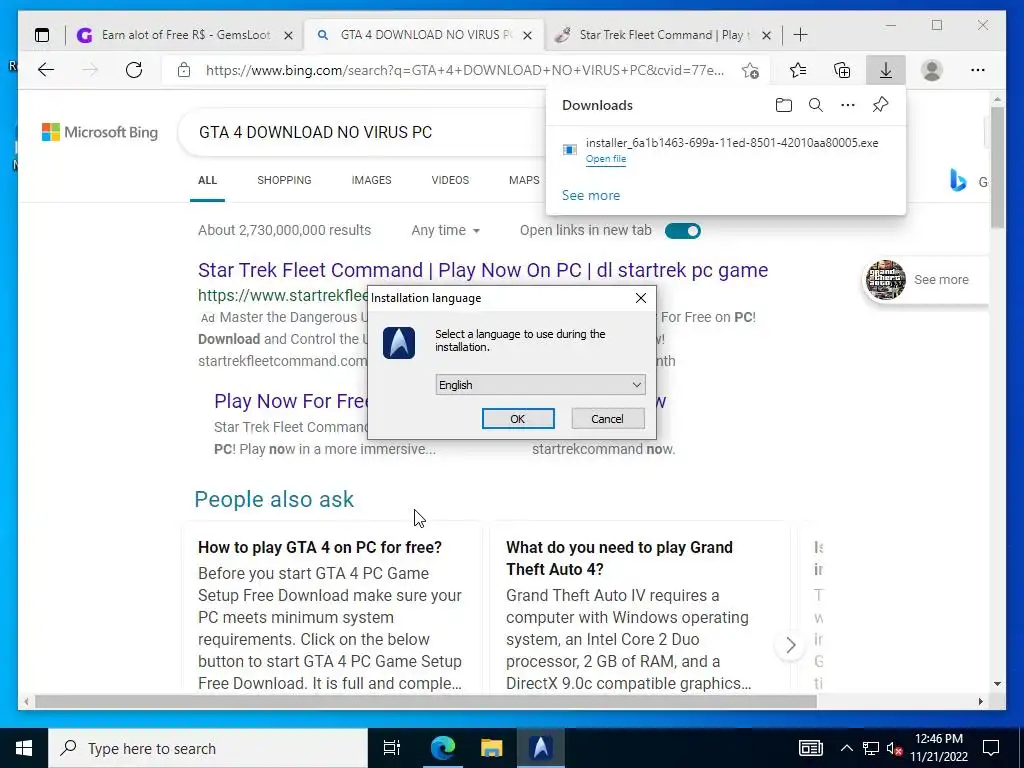
Task: Select the installer exe filename in Downloads
Action: tap(731, 143)
